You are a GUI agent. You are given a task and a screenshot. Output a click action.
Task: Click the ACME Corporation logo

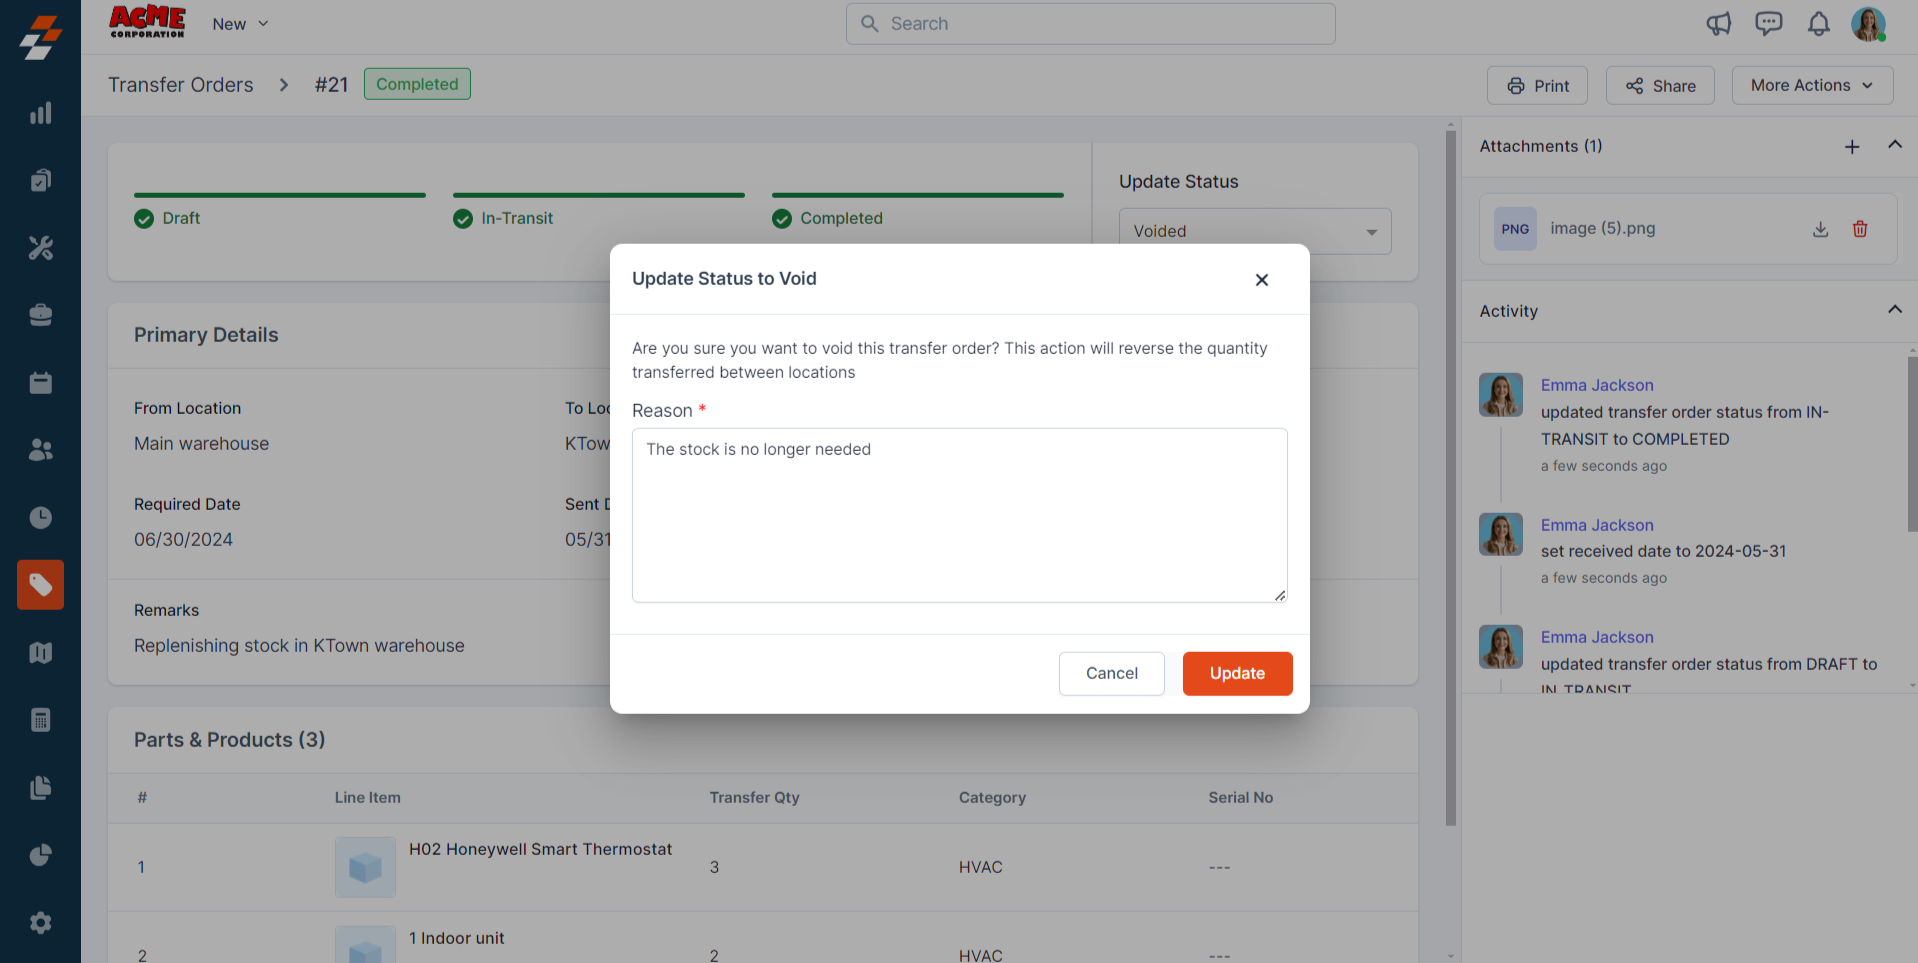pos(148,22)
